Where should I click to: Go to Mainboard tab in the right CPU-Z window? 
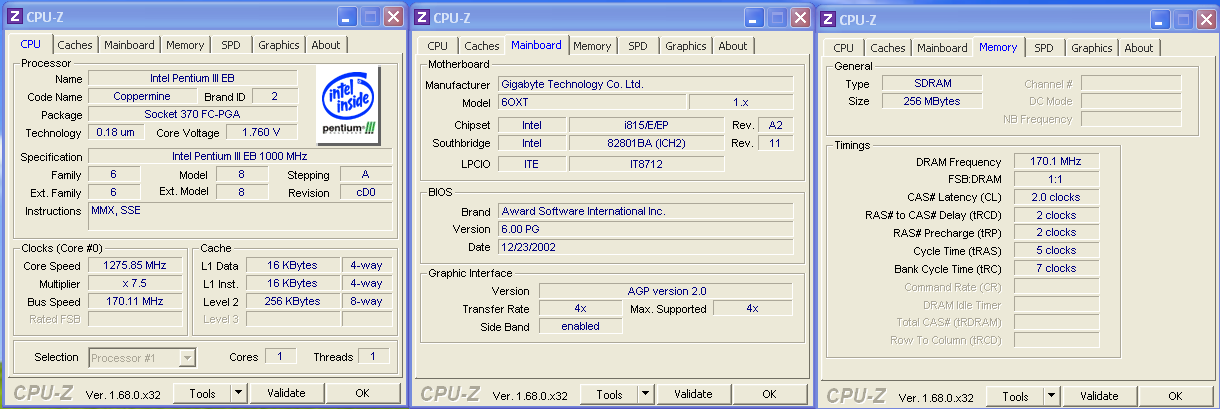942,48
